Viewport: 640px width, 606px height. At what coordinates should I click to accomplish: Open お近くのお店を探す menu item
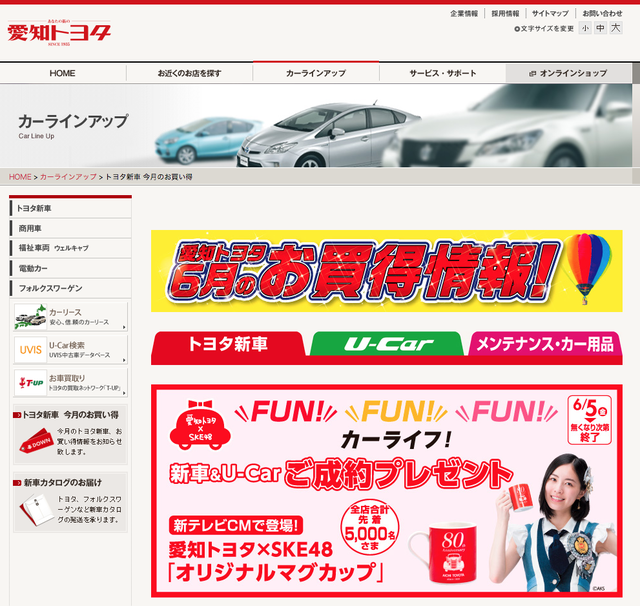pyautogui.click(x=189, y=73)
